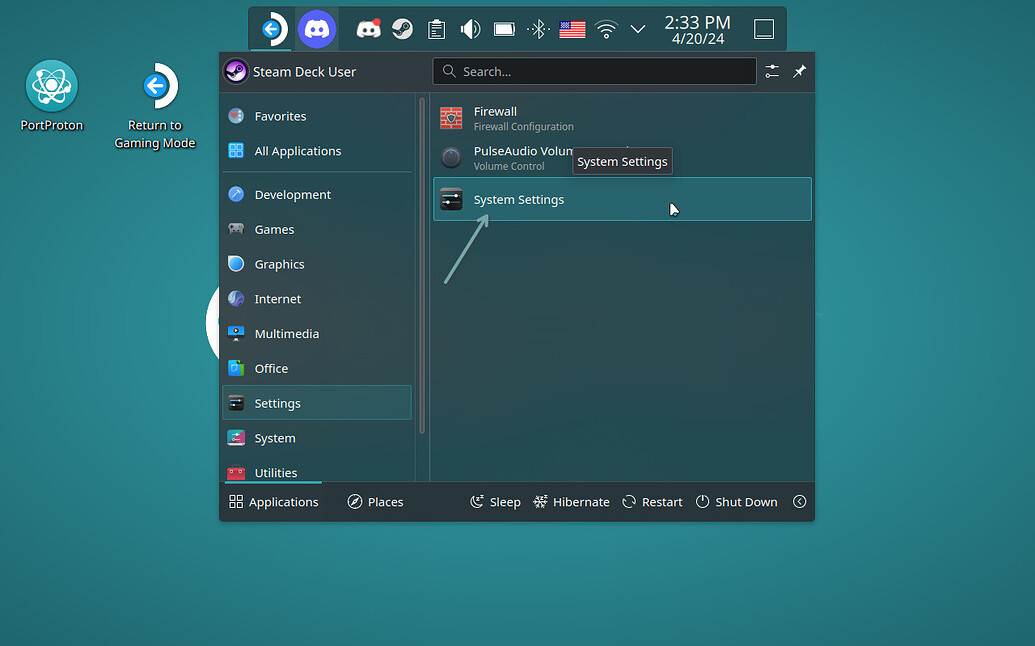Click the battery status tray icon
Screen dimensions: 1035x646
click(x=504, y=29)
